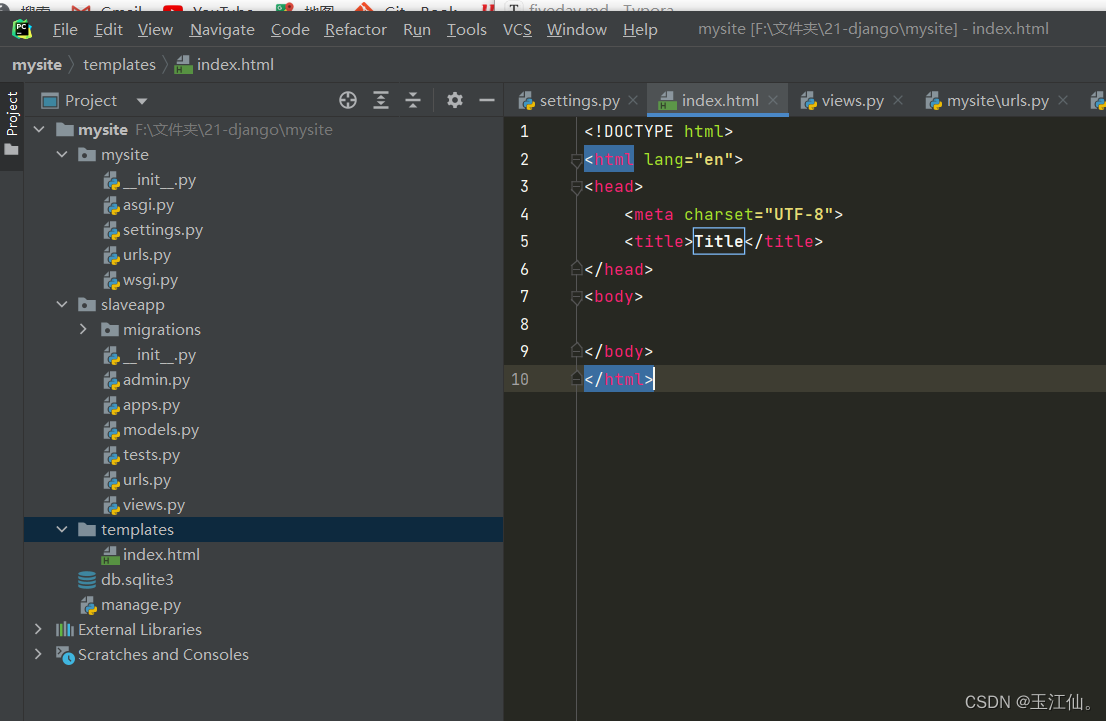Screen dimensions: 1106x721
Task: Open the Code menu
Action: (x=290, y=30)
